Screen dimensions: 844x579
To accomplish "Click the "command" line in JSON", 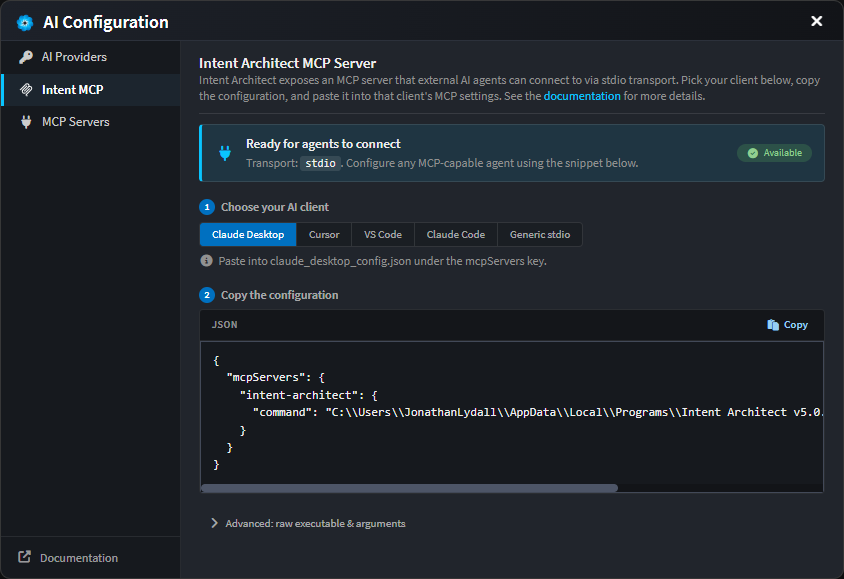I will click(x=537, y=413).
